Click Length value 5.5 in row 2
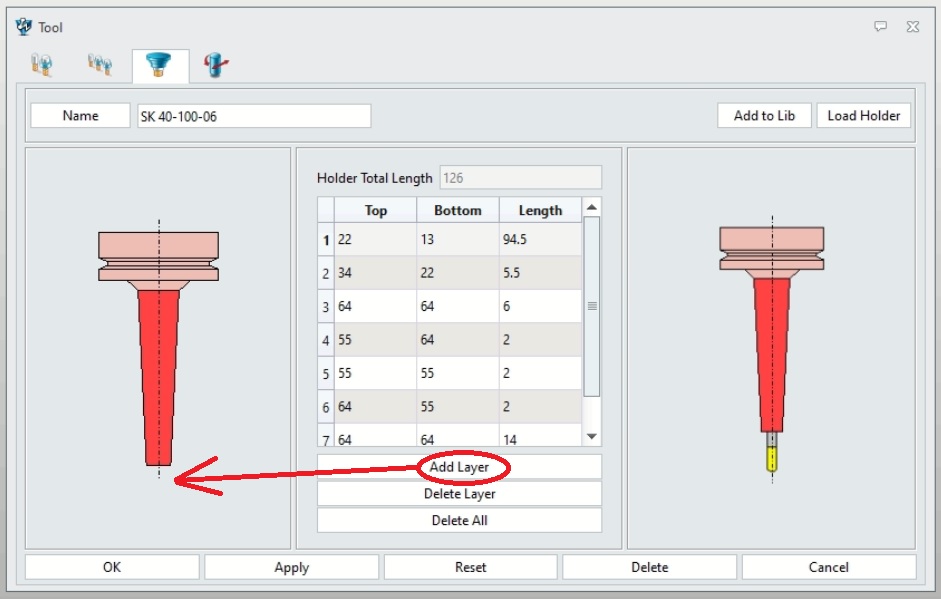Screen dimensions: 941x599 (x=540, y=273)
